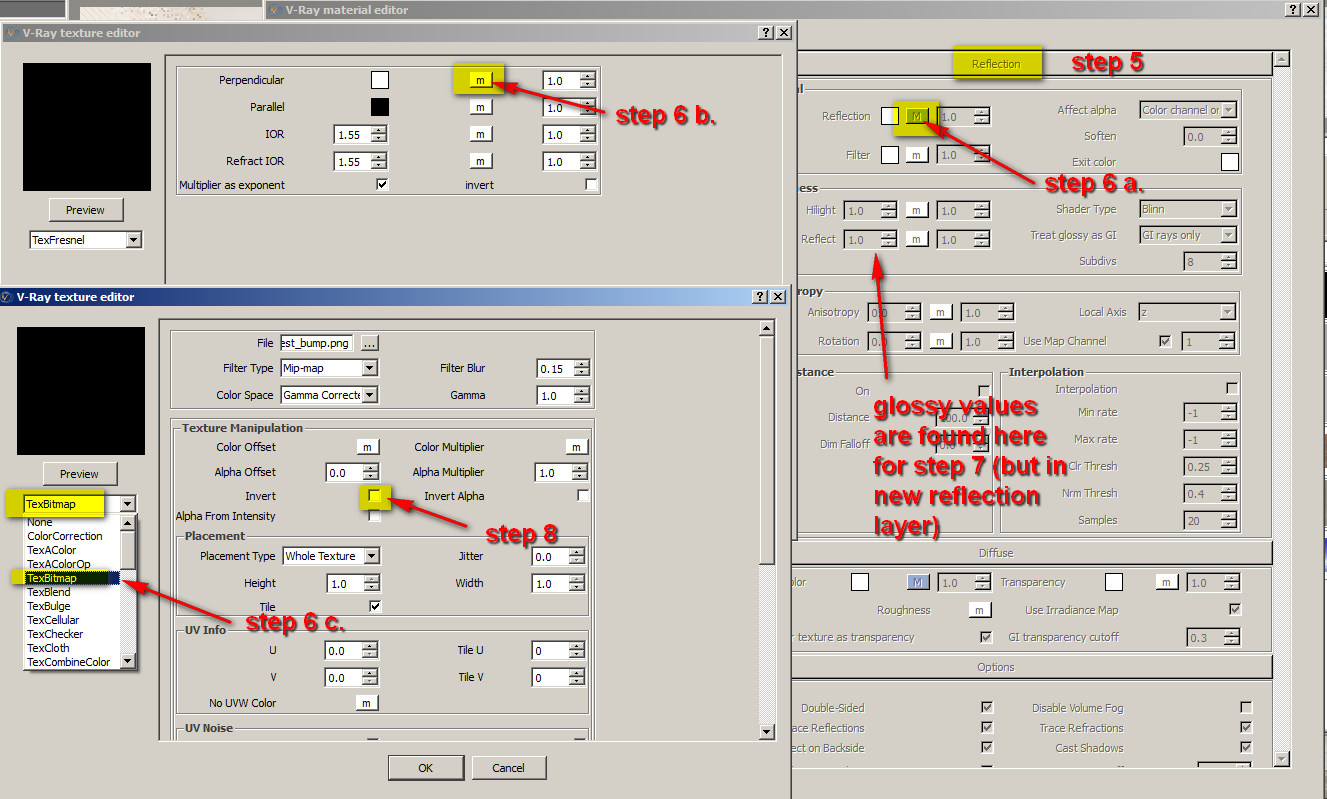The height and width of the screenshot is (799, 1327).
Task: Click Hilight glossiness 'm' button
Action: [917, 210]
